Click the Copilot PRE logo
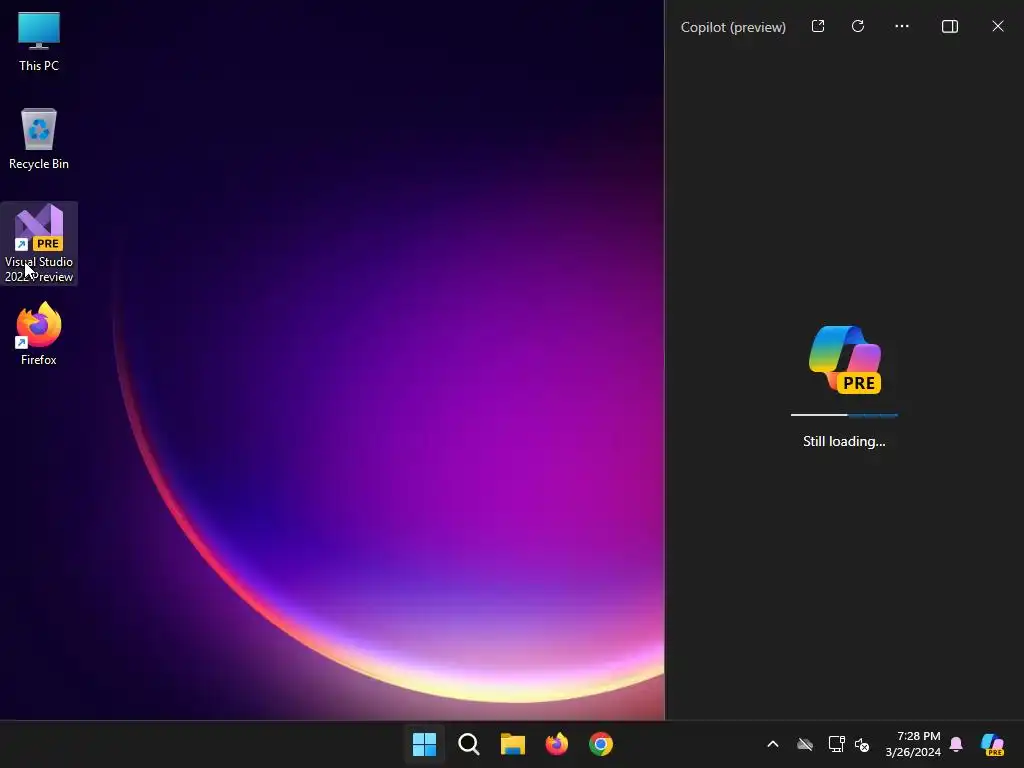Viewport: 1024px width, 768px height. (x=845, y=360)
